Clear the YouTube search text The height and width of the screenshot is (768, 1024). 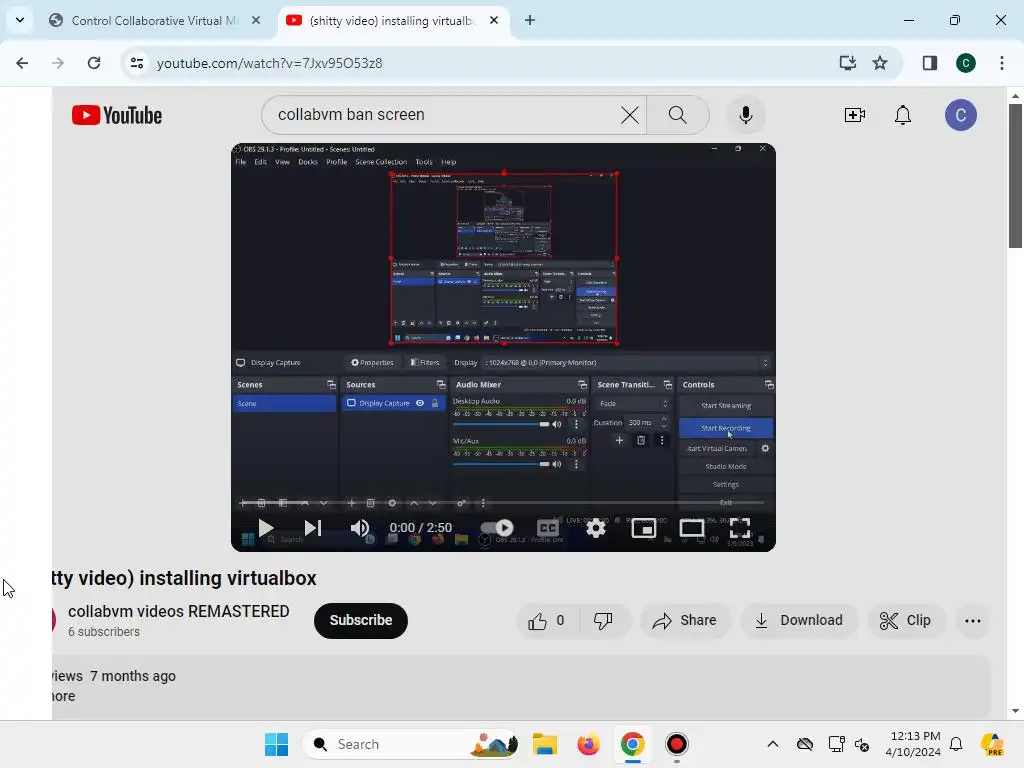click(630, 116)
